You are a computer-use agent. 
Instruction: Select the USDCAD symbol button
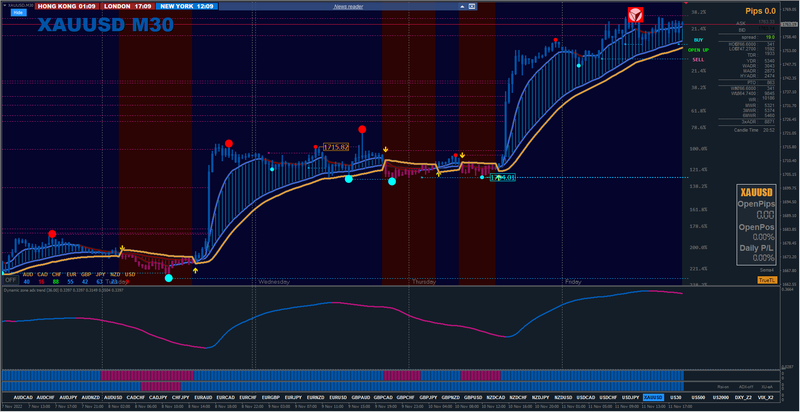click(585, 397)
